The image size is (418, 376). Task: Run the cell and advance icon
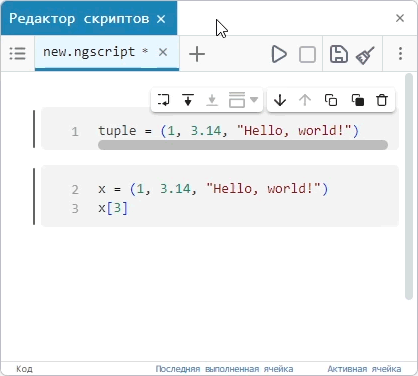coord(164,100)
